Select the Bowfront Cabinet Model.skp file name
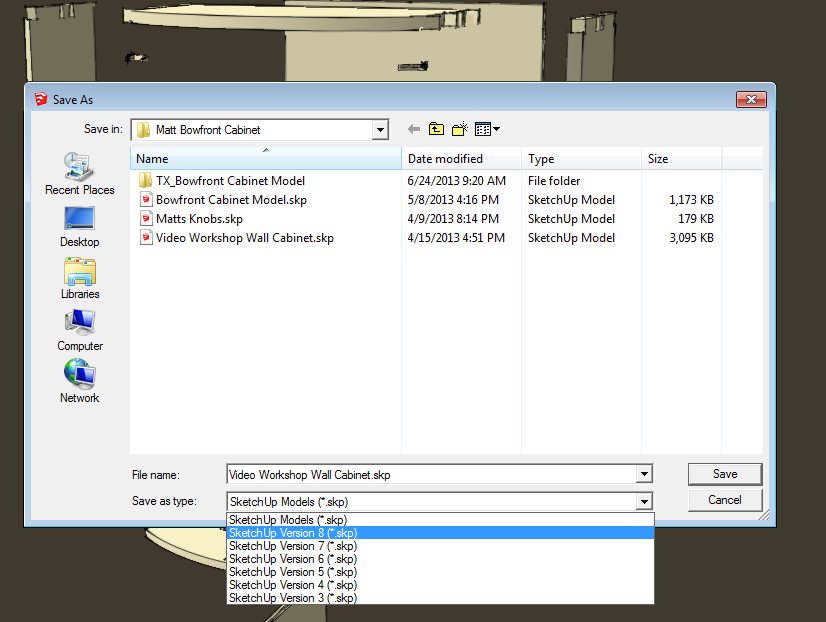The image size is (826, 622). click(x=231, y=200)
